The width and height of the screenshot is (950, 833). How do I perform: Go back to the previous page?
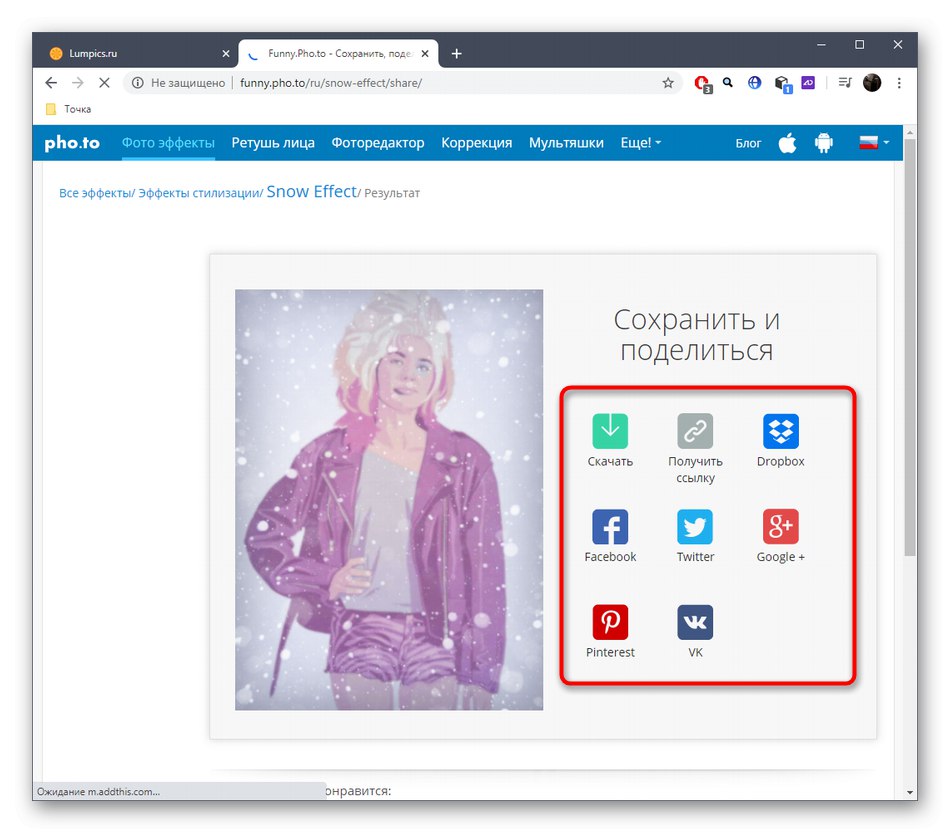(51, 82)
